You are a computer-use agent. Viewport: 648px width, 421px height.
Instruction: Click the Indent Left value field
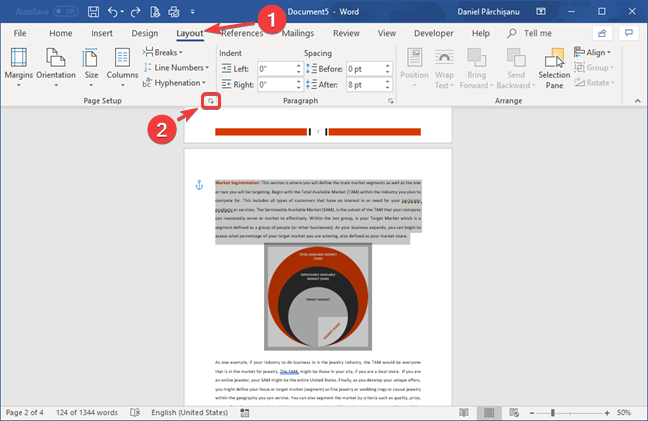click(276, 69)
